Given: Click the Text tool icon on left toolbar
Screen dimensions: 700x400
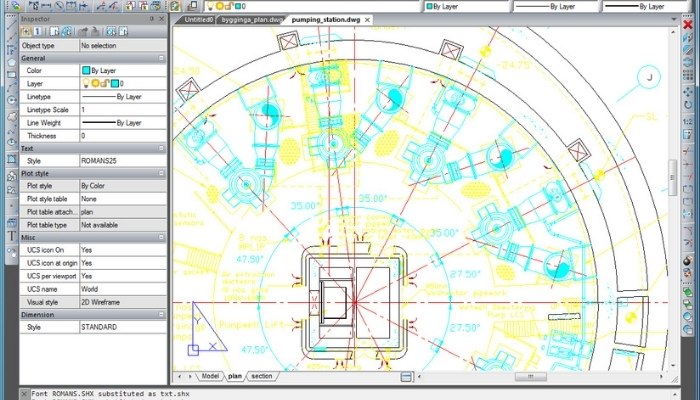Looking at the screenshot, I should point(12,237).
